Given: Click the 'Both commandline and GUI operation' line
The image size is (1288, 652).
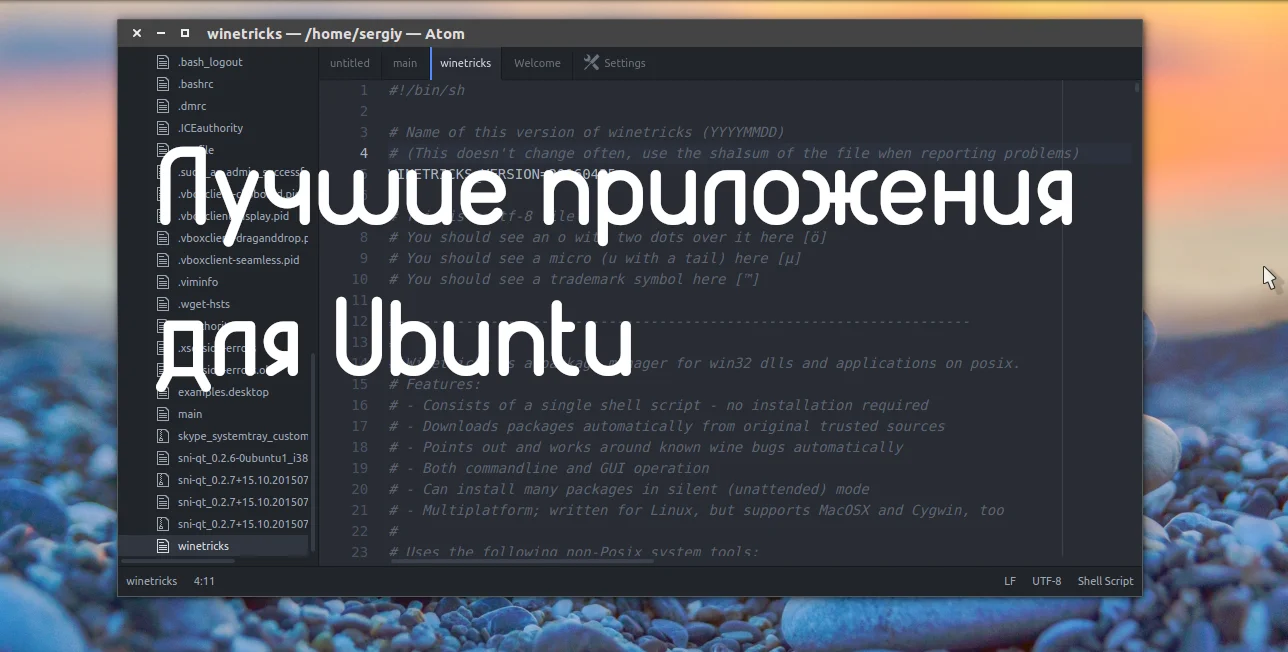Looking at the screenshot, I should pos(549,468).
